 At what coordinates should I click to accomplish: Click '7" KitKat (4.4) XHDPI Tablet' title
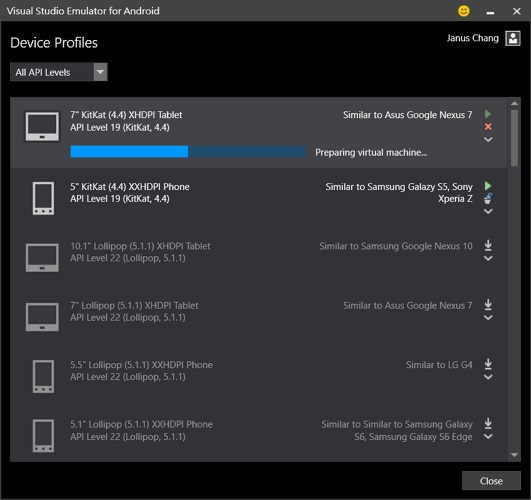pyautogui.click(x=126, y=115)
